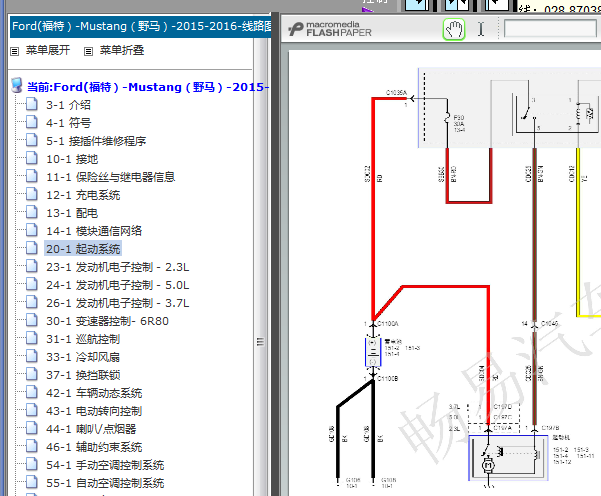Screen dimensions: 601x496
Task: Click the 菜单折叠 collapse-menu button
Action: (x=122, y=50)
